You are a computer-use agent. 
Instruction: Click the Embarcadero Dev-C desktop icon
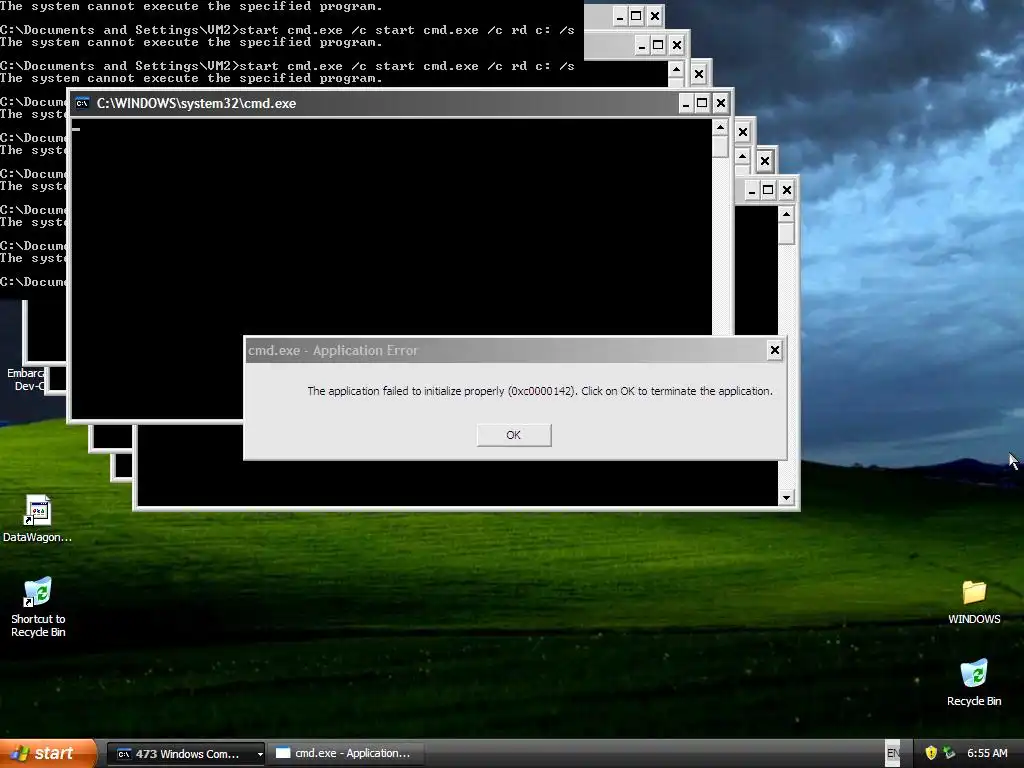(x=26, y=379)
